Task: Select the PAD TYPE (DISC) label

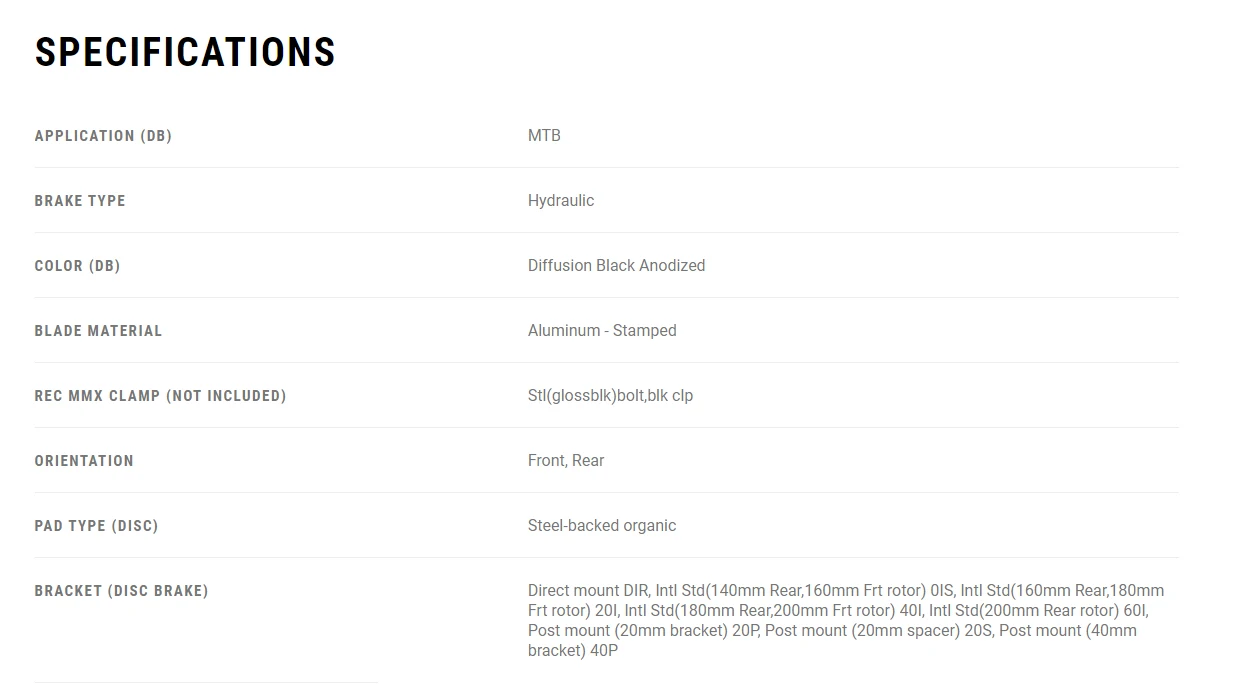Action: 96,526
